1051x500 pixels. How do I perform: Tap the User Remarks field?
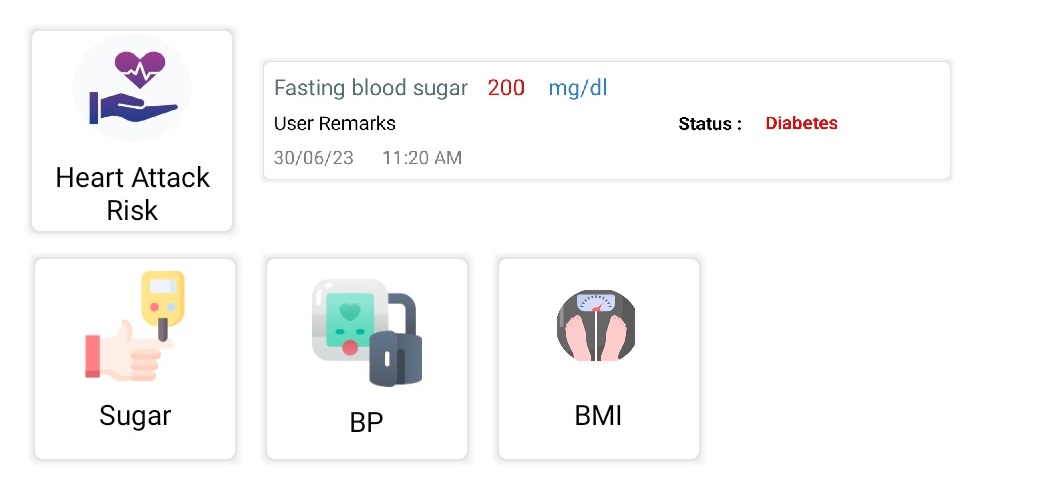coord(334,124)
